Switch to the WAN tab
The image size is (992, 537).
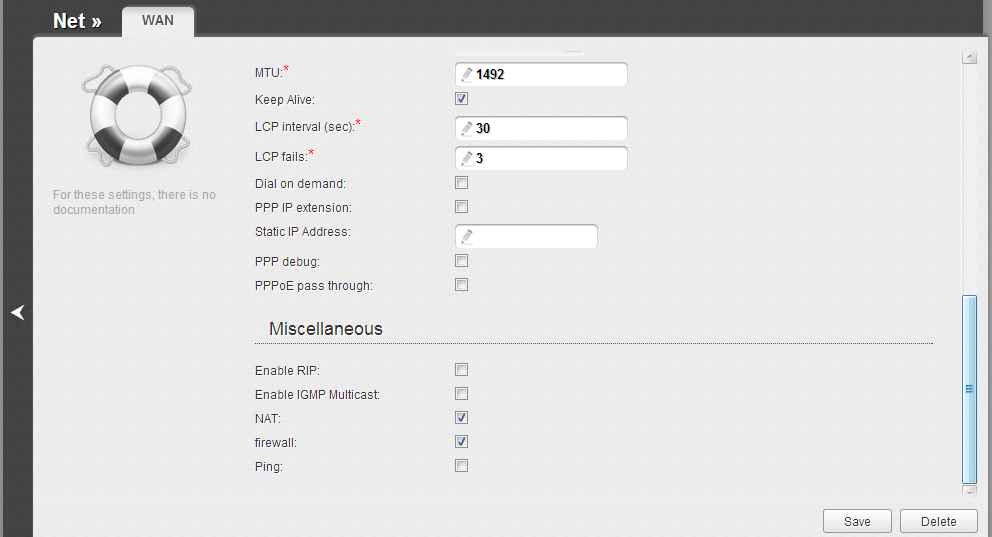[158, 21]
